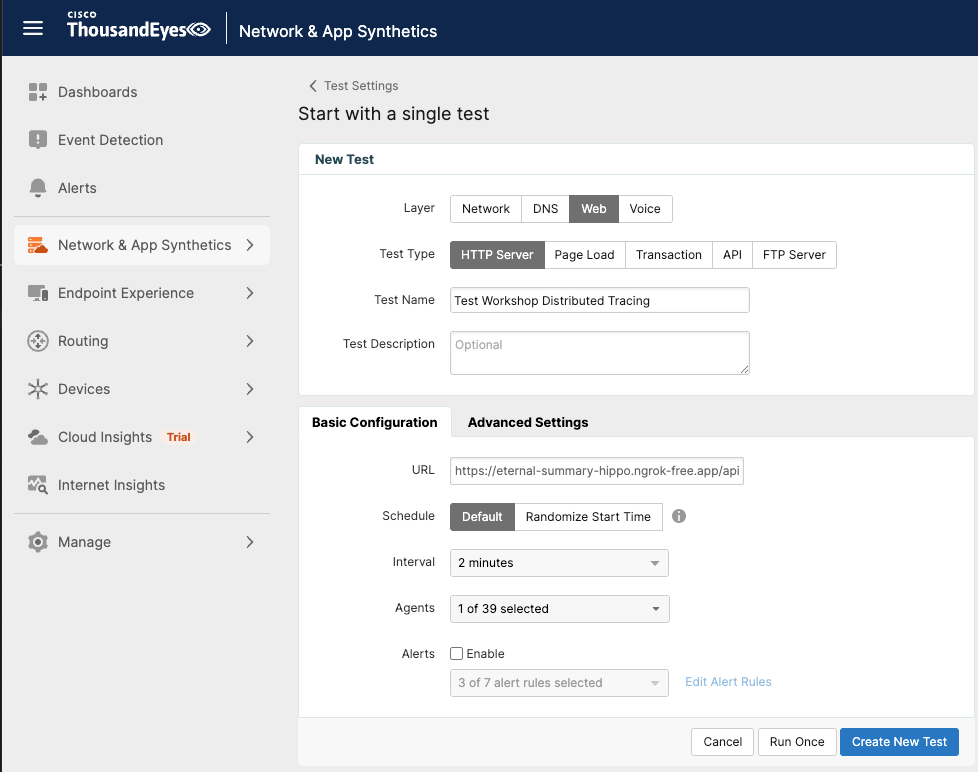978x772 pixels.
Task: Open the alert rules selected dropdown
Action: coord(559,683)
